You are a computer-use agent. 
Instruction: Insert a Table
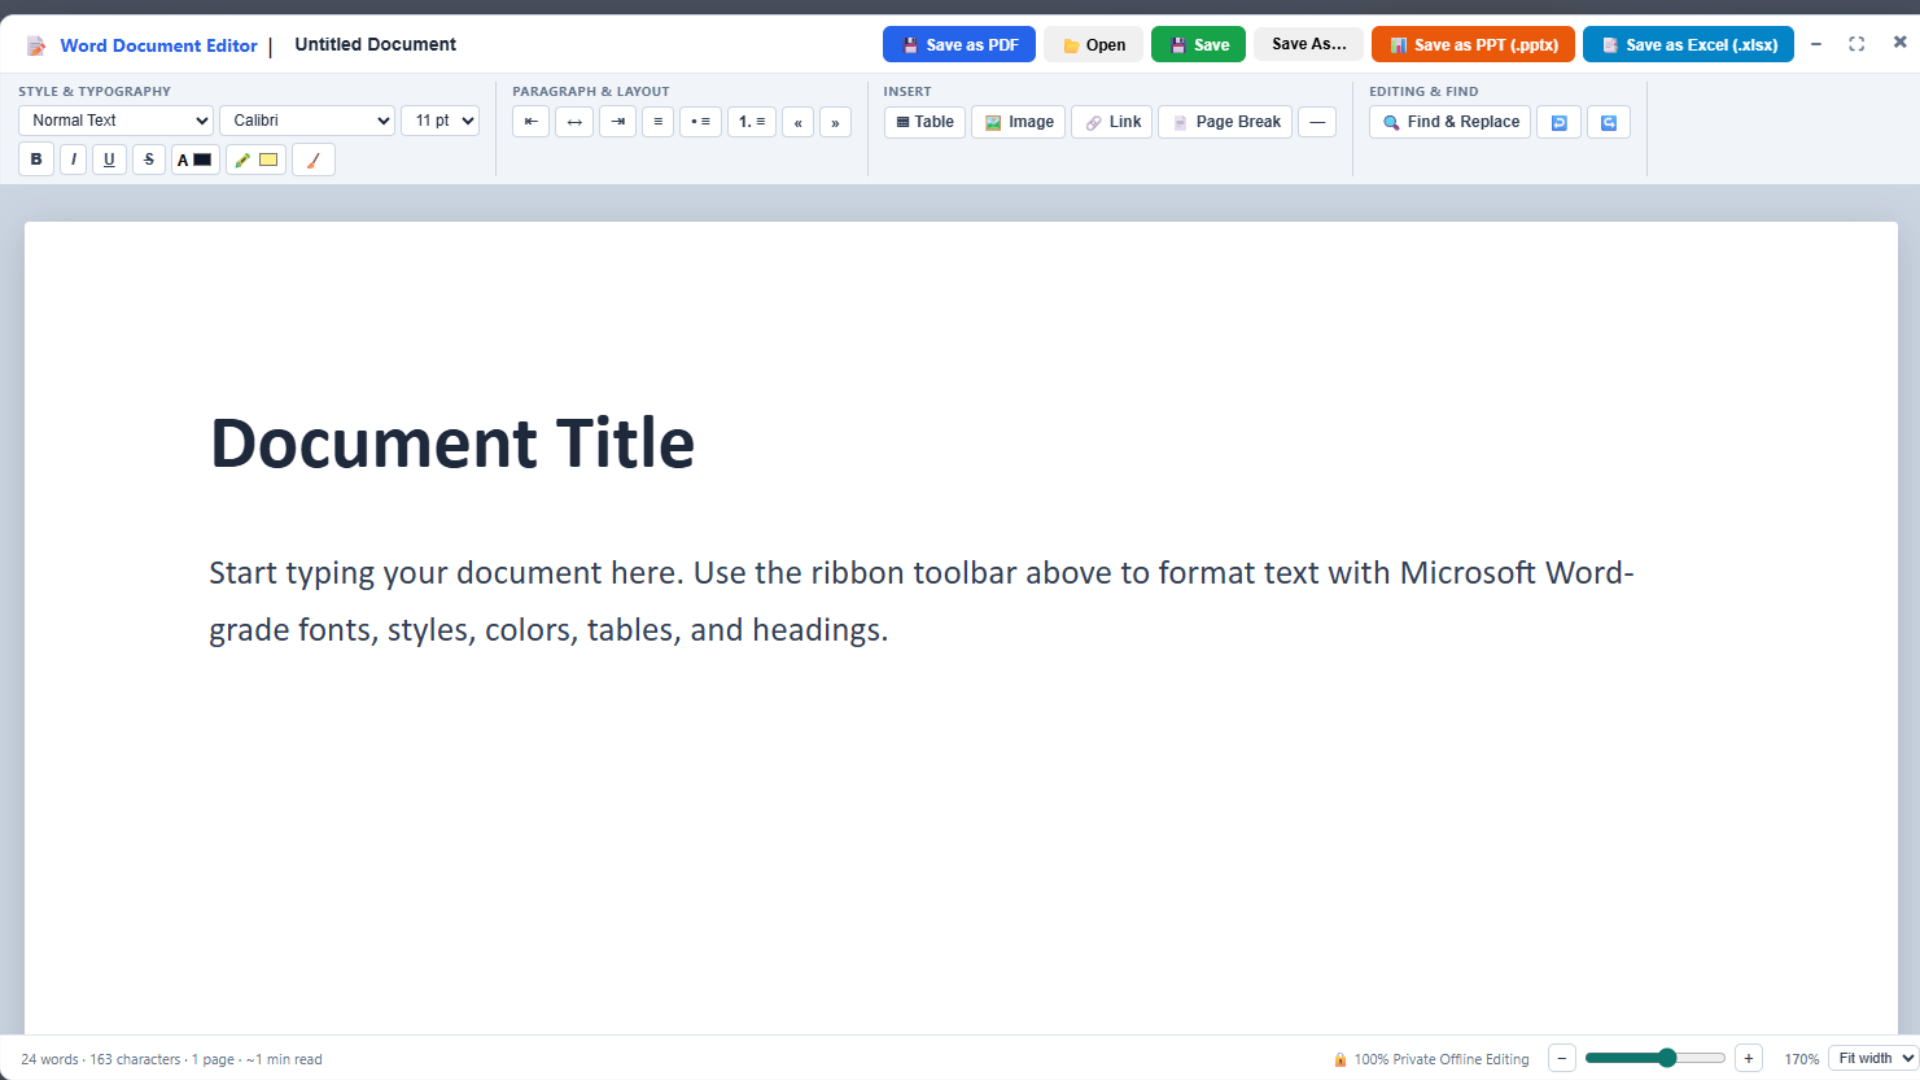[x=925, y=122]
